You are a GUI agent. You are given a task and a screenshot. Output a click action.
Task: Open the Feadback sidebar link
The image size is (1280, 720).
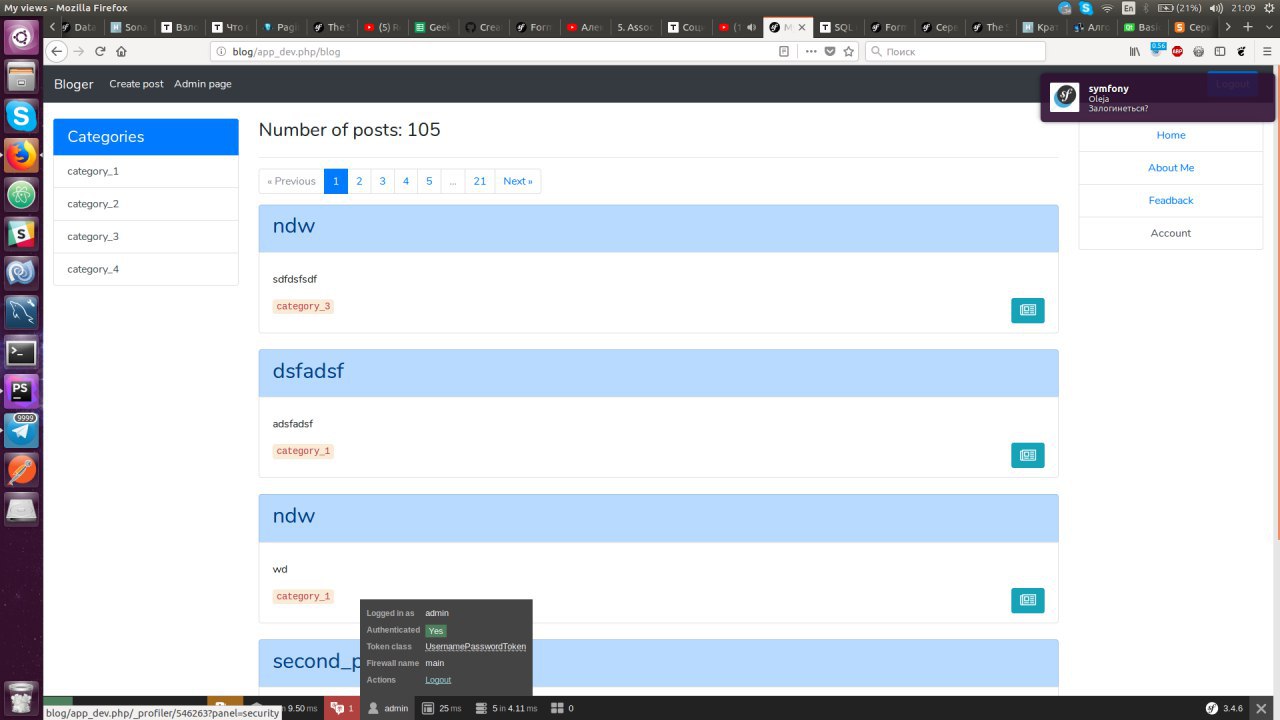click(x=1171, y=200)
